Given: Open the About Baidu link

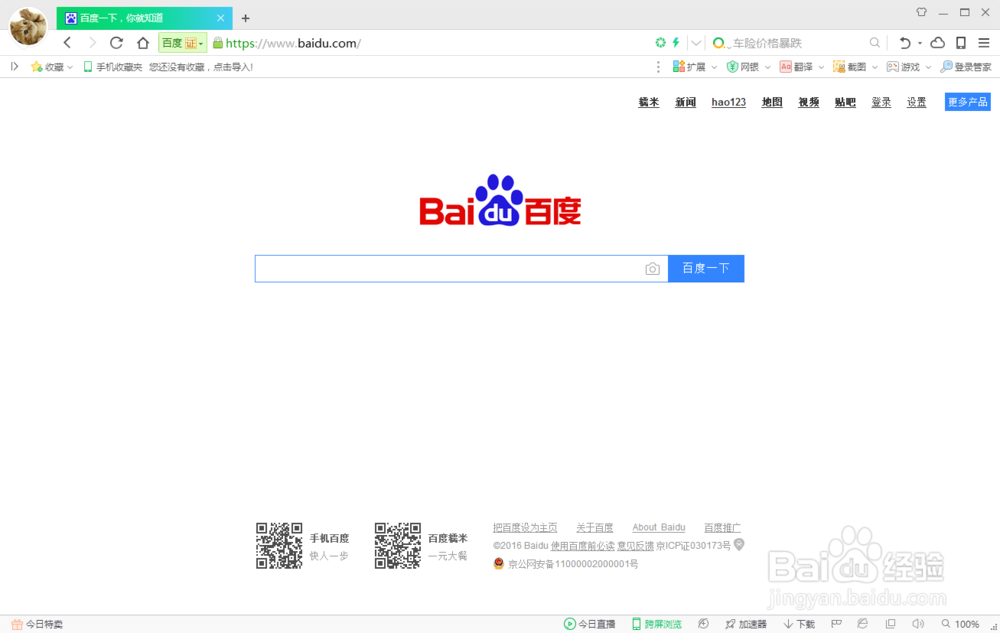Looking at the screenshot, I should pyautogui.click(x=659, y=527).
